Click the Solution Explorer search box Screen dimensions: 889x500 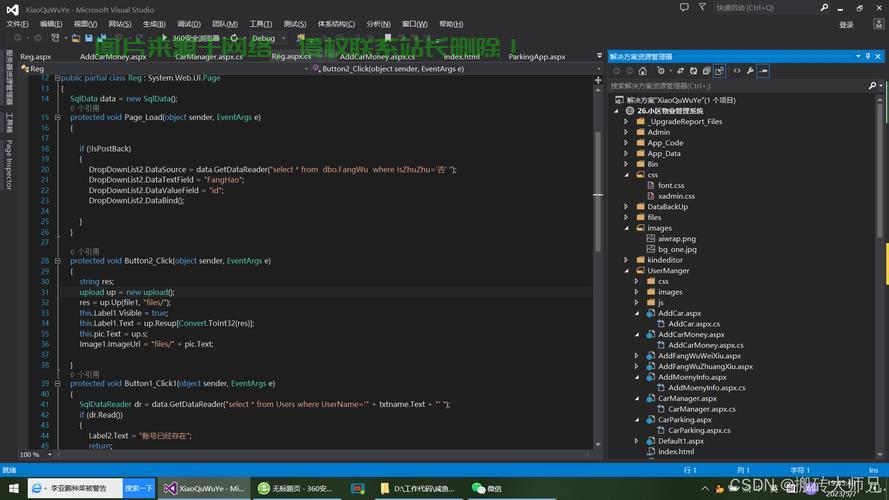point(737,86)
